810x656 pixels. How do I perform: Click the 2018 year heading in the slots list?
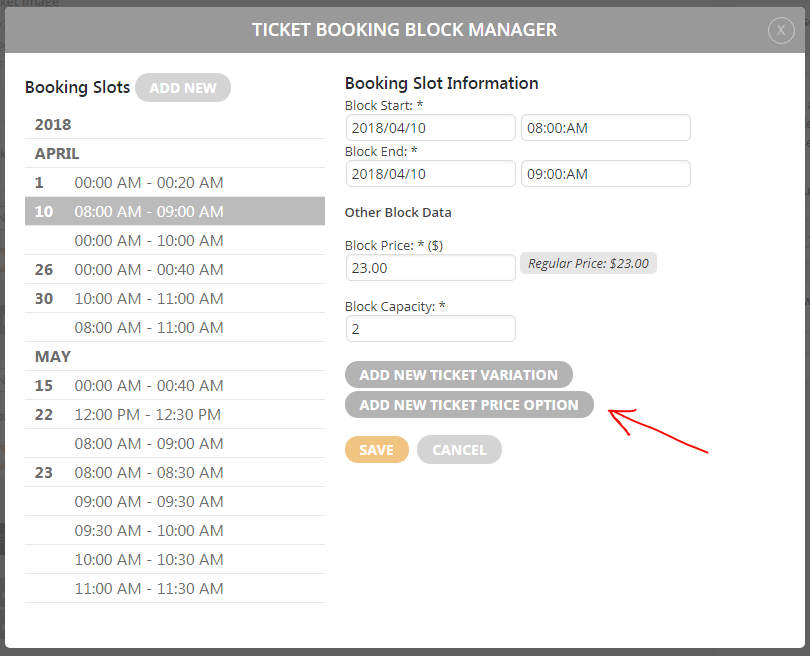[53, 124]
